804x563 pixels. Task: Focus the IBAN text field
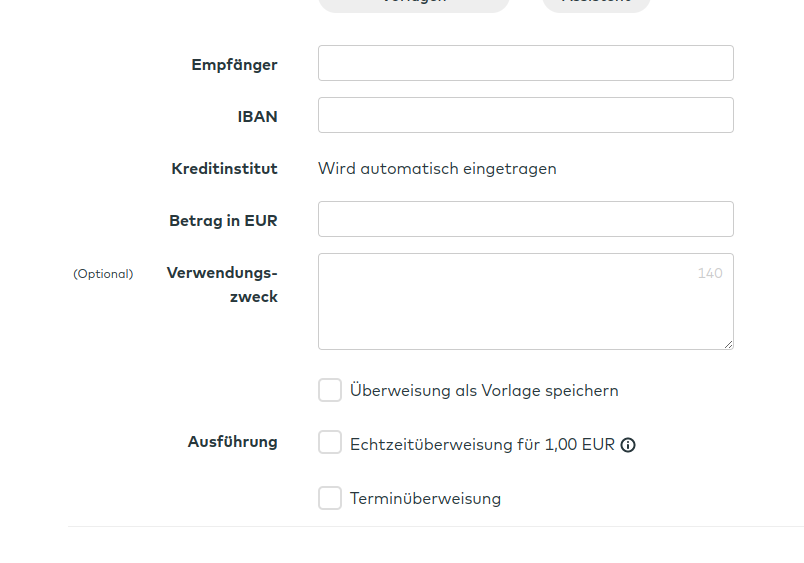click(x=525, y=115)
